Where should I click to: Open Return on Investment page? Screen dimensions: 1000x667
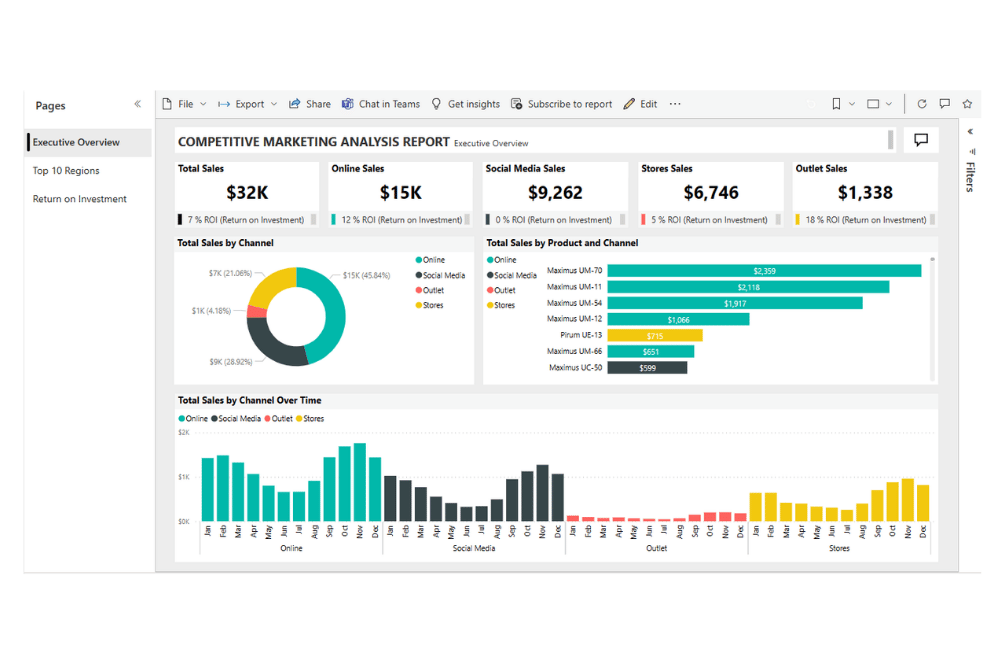pyautogui.click(x=79, y=199)
